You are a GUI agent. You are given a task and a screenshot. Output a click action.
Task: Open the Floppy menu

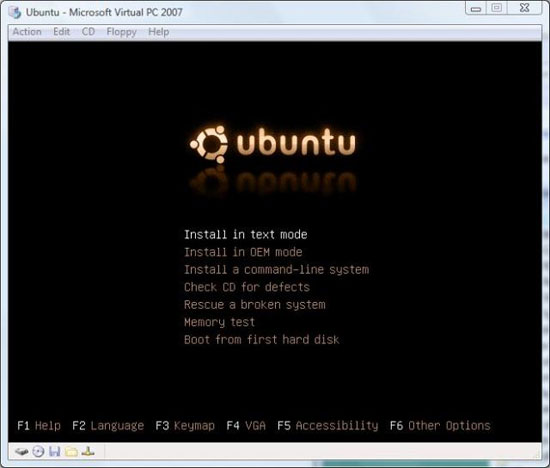pos(121,32)
